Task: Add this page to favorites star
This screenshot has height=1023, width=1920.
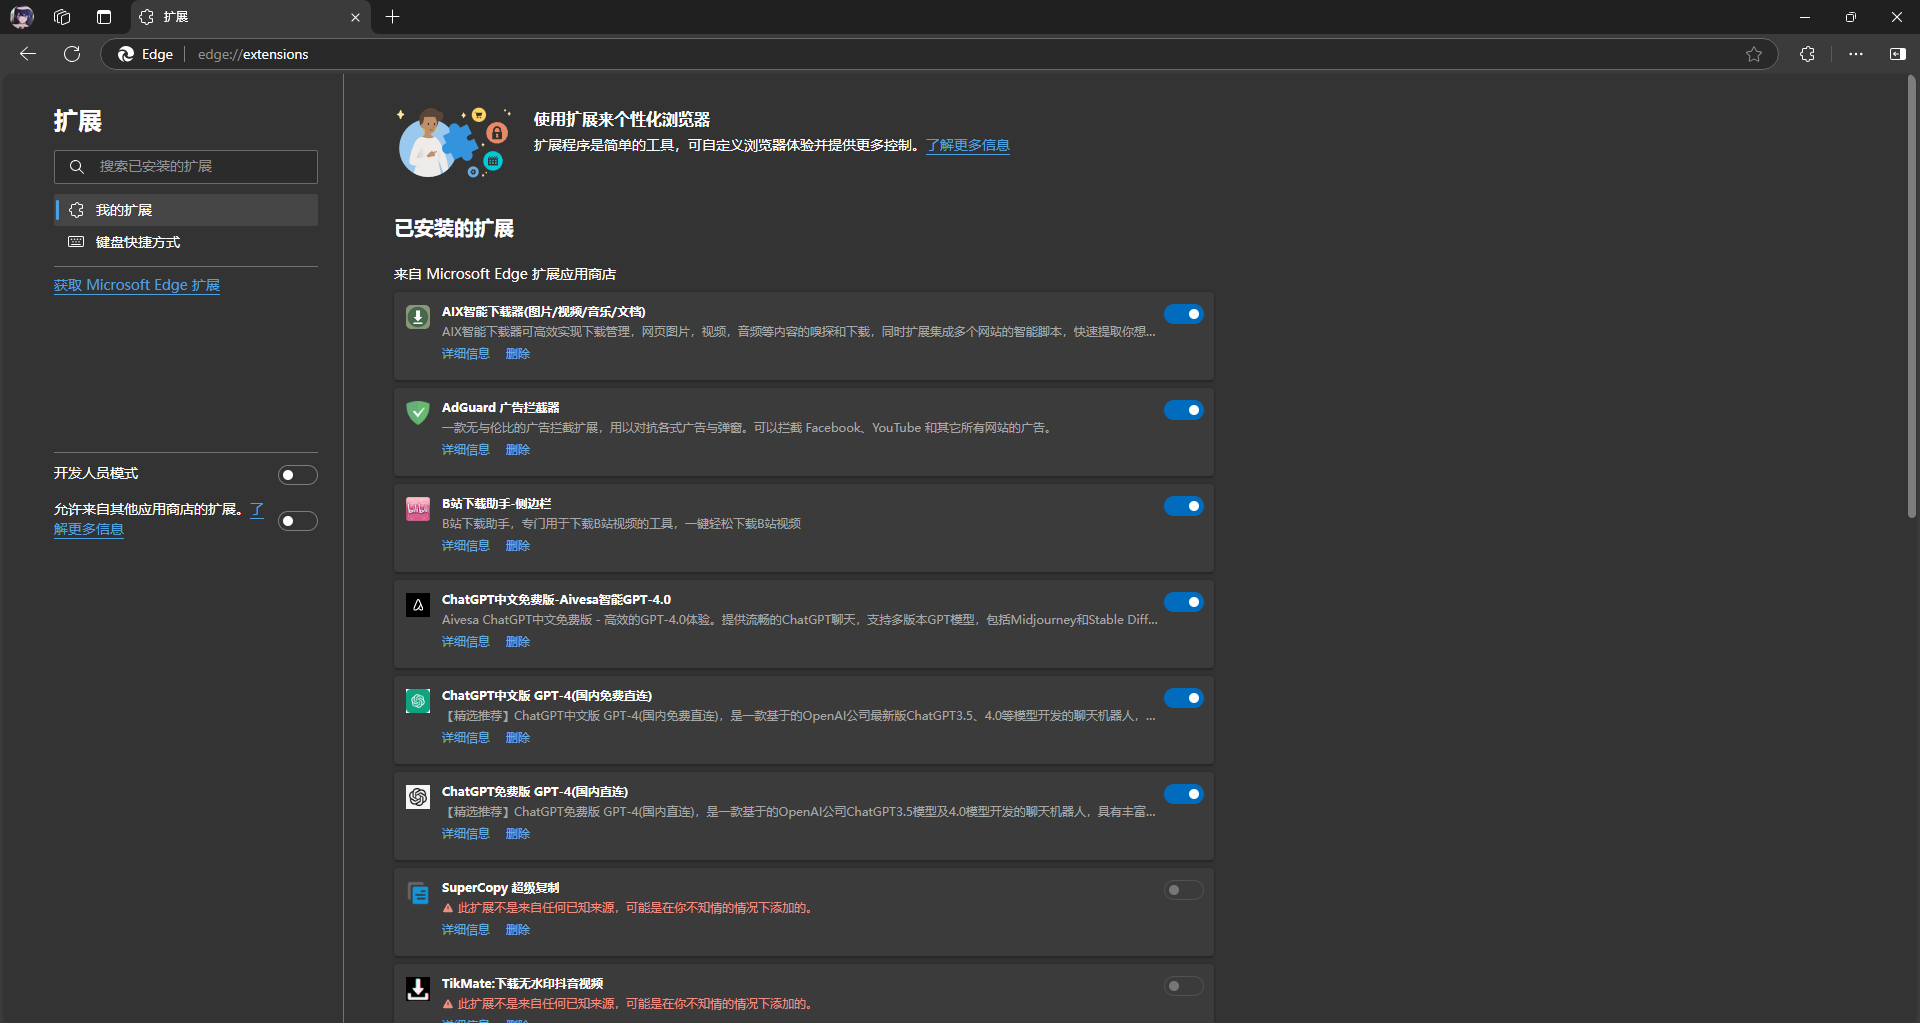Action: point(1754,54)
